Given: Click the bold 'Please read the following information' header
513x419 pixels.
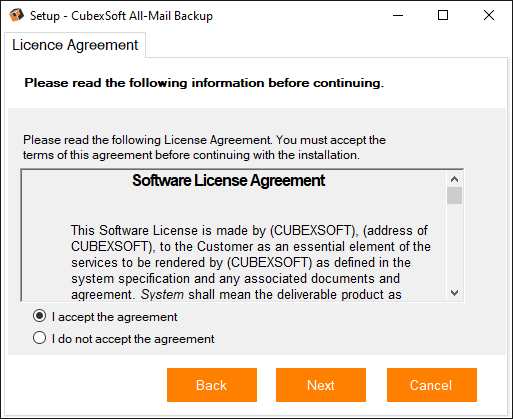Looking at the screenshot, I should pos(204,83).
